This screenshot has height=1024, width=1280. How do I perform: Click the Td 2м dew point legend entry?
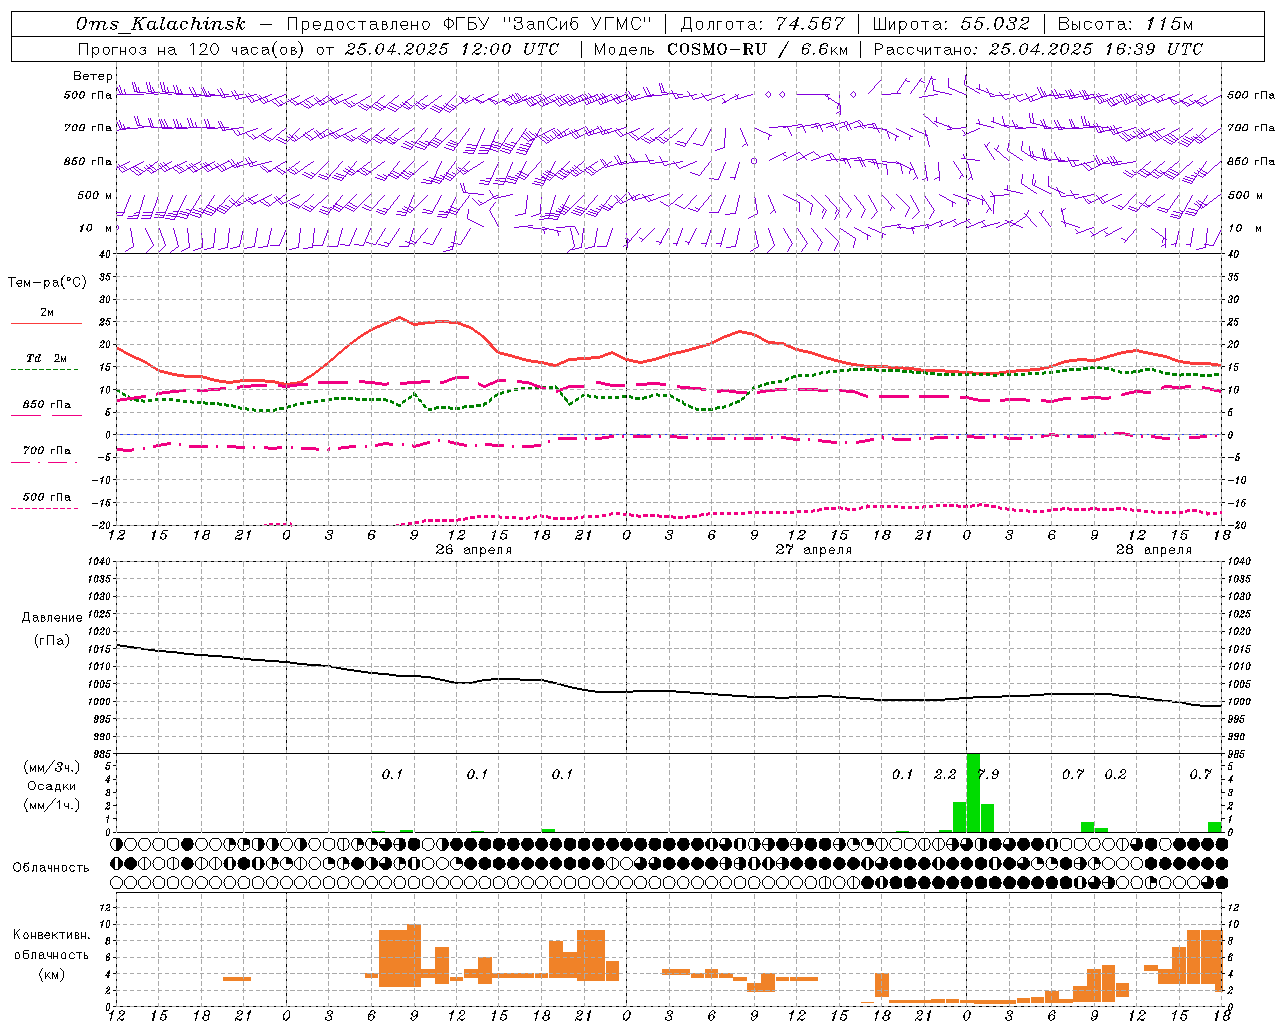46,358
